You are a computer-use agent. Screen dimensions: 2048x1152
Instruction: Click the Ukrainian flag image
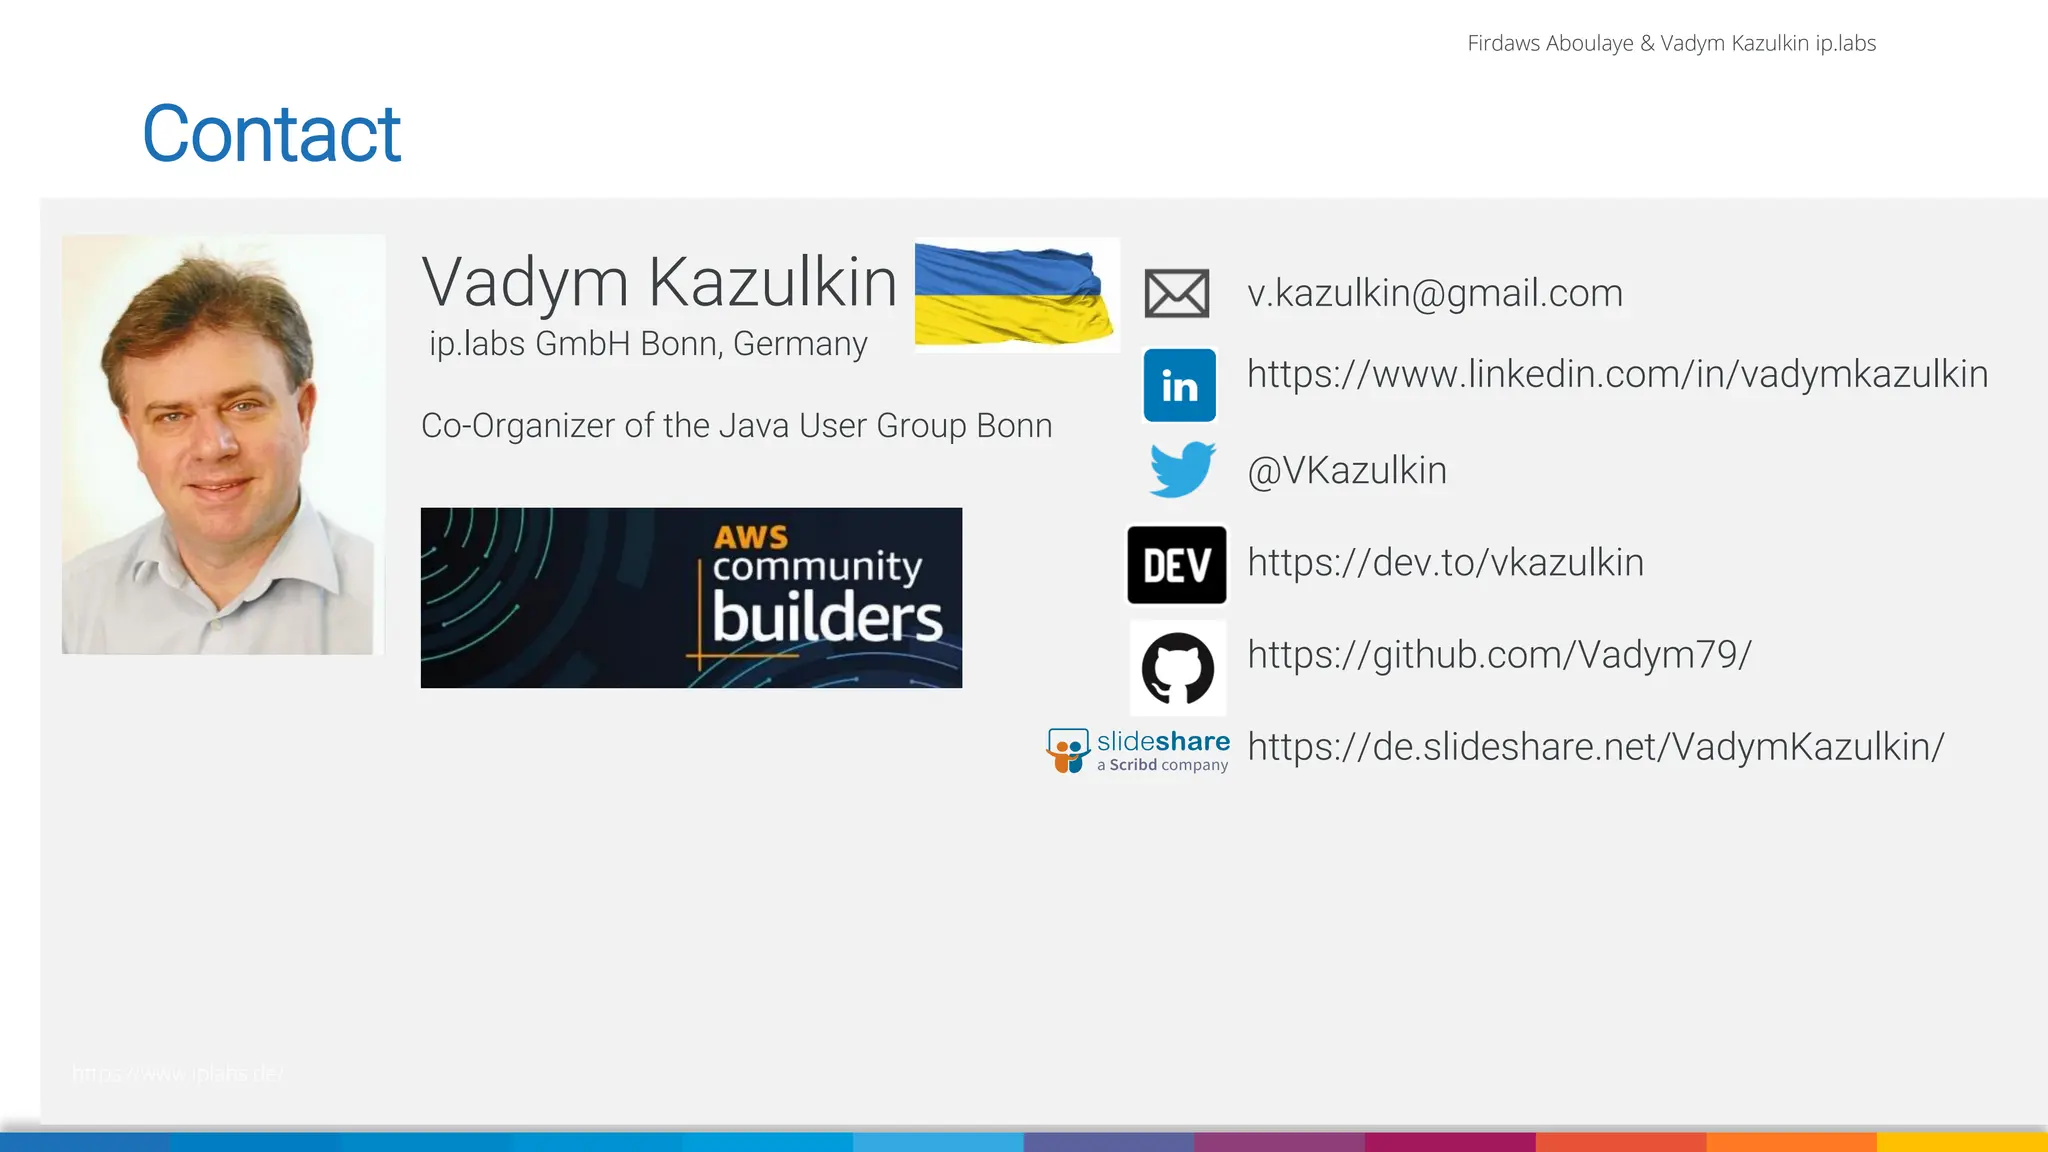pyautogui.click(x=1016, y=295)
